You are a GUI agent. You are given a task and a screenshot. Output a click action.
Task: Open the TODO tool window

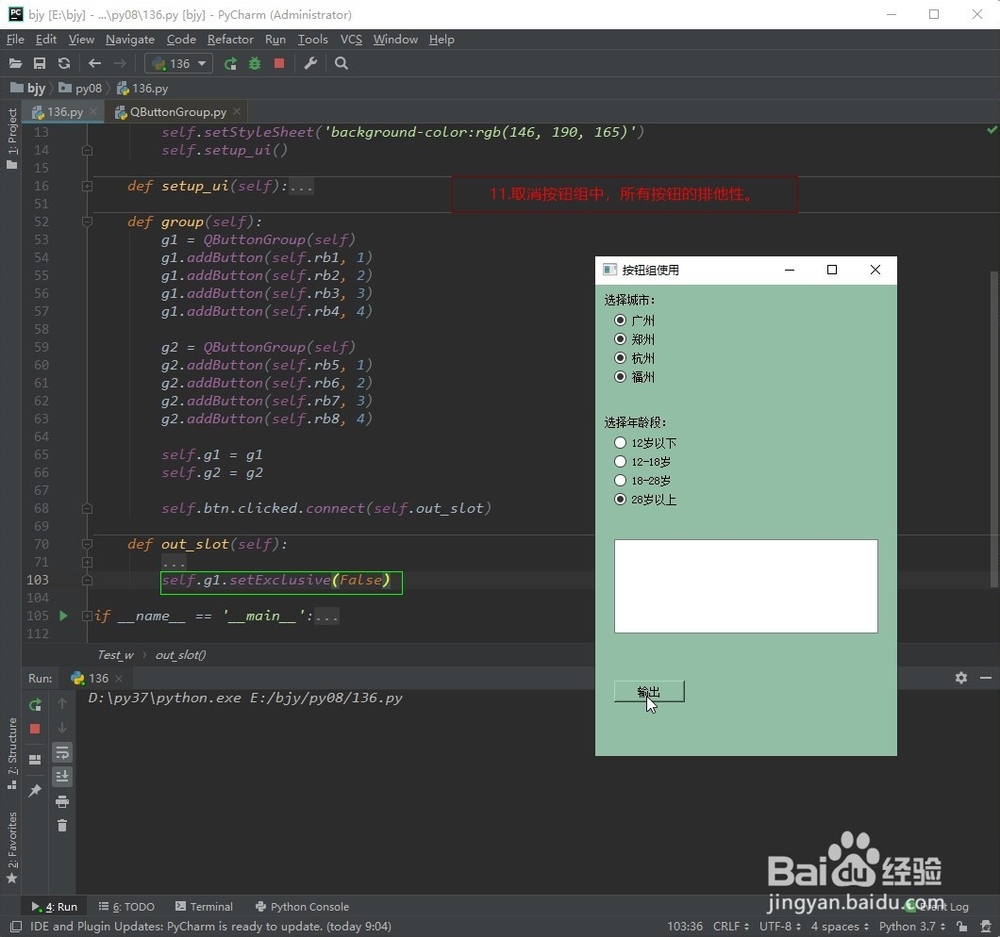tap(127, 906)
